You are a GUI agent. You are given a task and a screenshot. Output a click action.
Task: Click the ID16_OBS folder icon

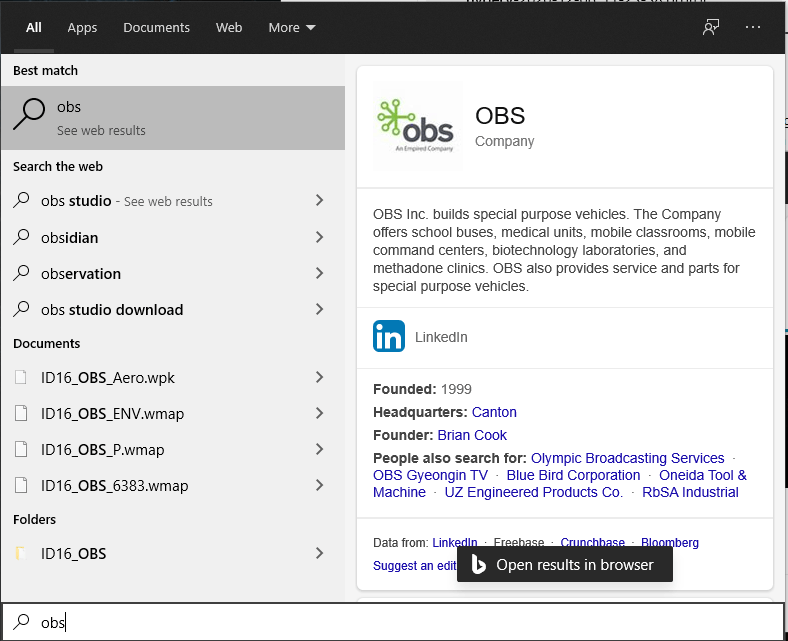coord(21,554)
